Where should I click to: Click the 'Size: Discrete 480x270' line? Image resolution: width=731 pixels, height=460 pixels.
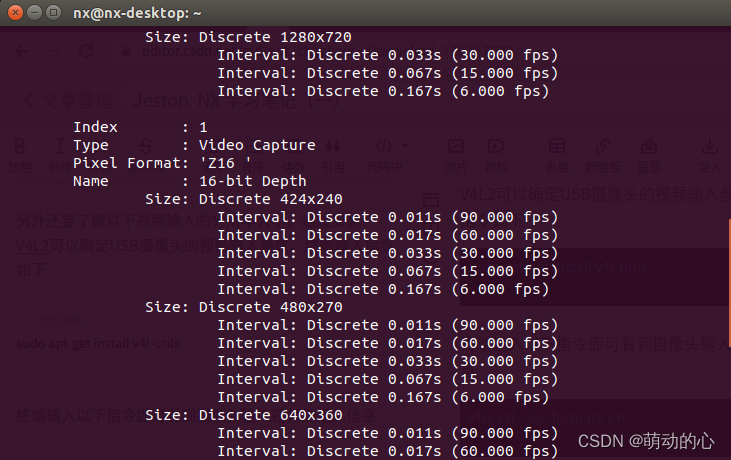[244, 307]
